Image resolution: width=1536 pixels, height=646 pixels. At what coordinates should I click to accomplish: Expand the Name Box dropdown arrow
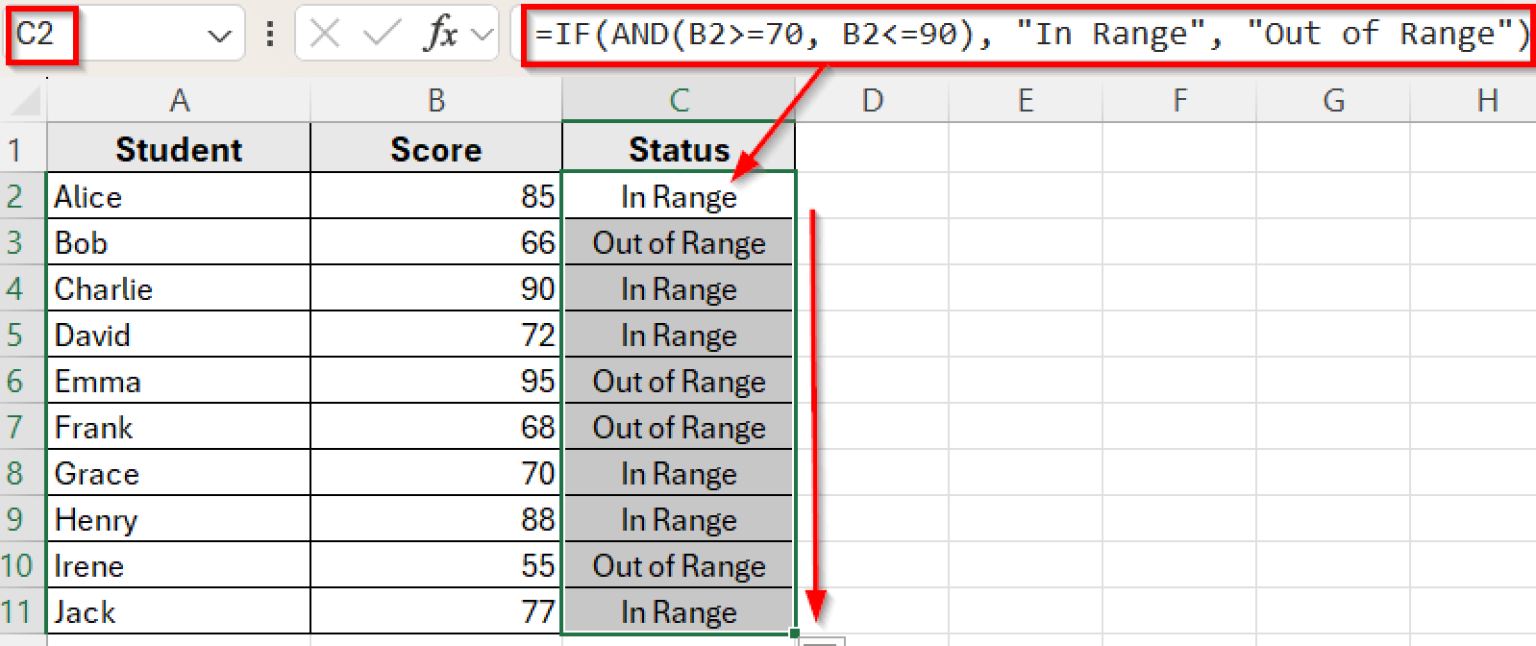[x=218, y=36]
